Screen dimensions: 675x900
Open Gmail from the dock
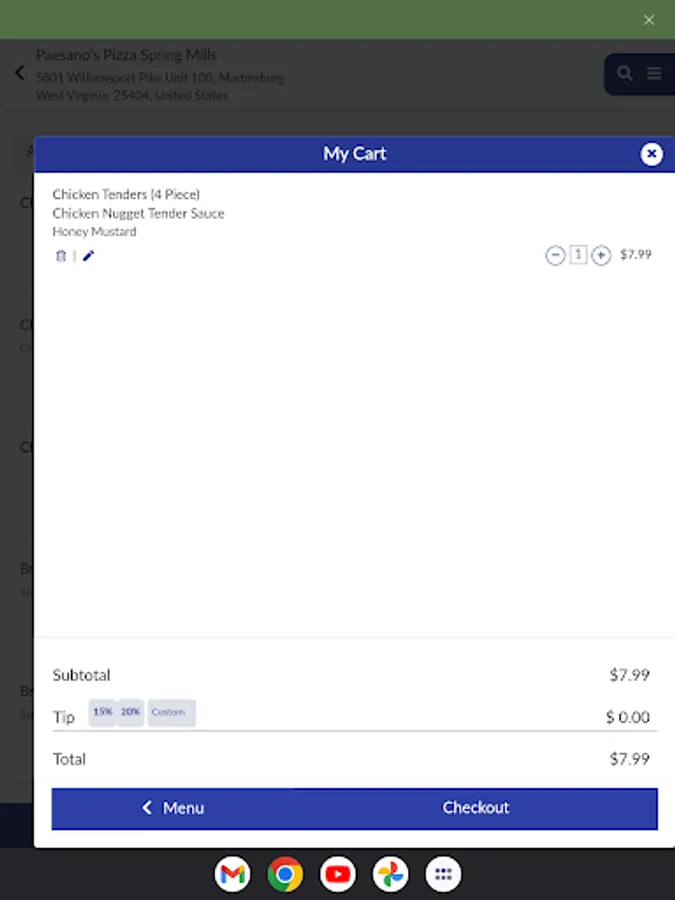[232, 874]
